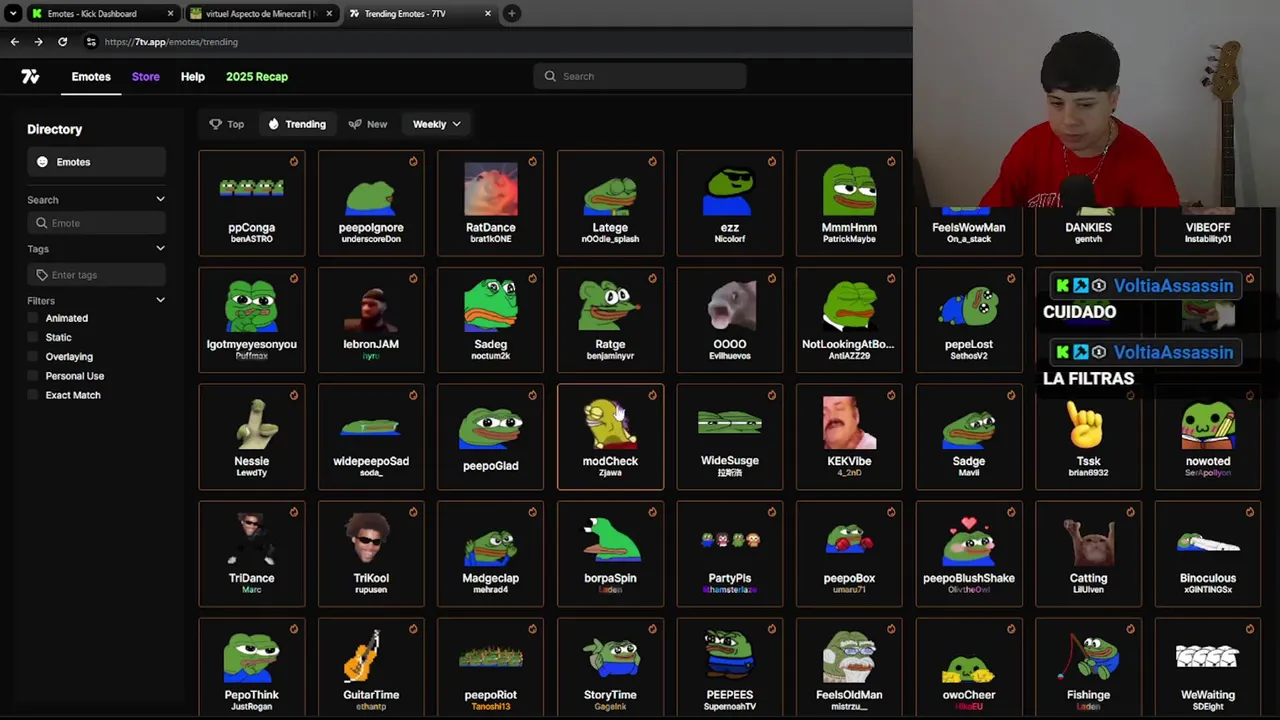1280x720 pixels.
Task: Click the StoryTime emote name
Action: coord(610,695)
